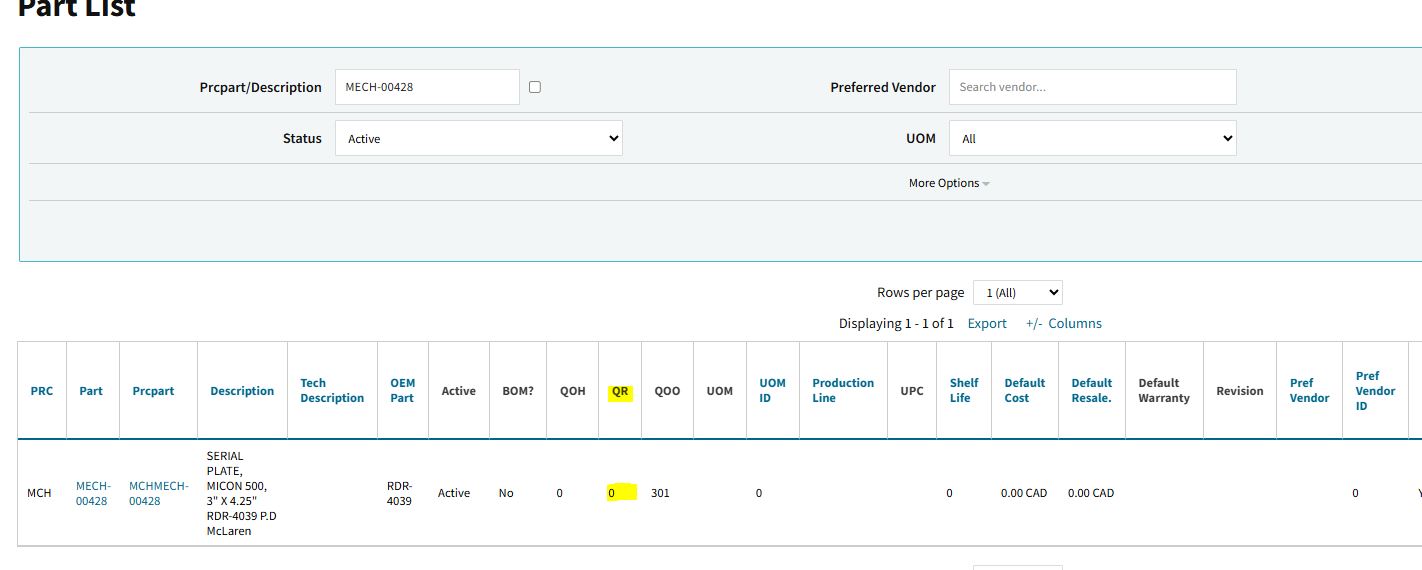This screenshot has height=570, width=1422.
Task: Sort by highlighted QR column header
Action: (x=620, y=391)
